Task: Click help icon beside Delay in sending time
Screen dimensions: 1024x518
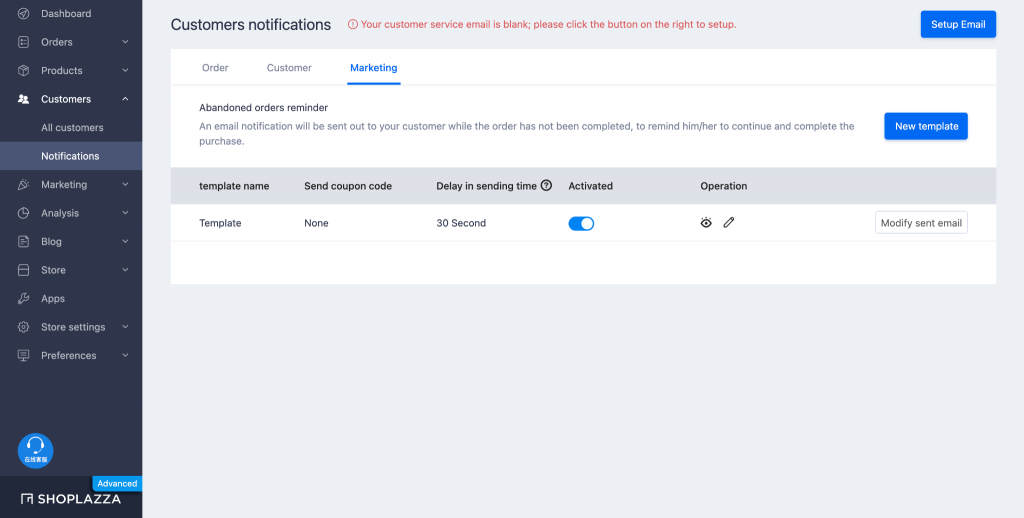Action: pos(546,186)
